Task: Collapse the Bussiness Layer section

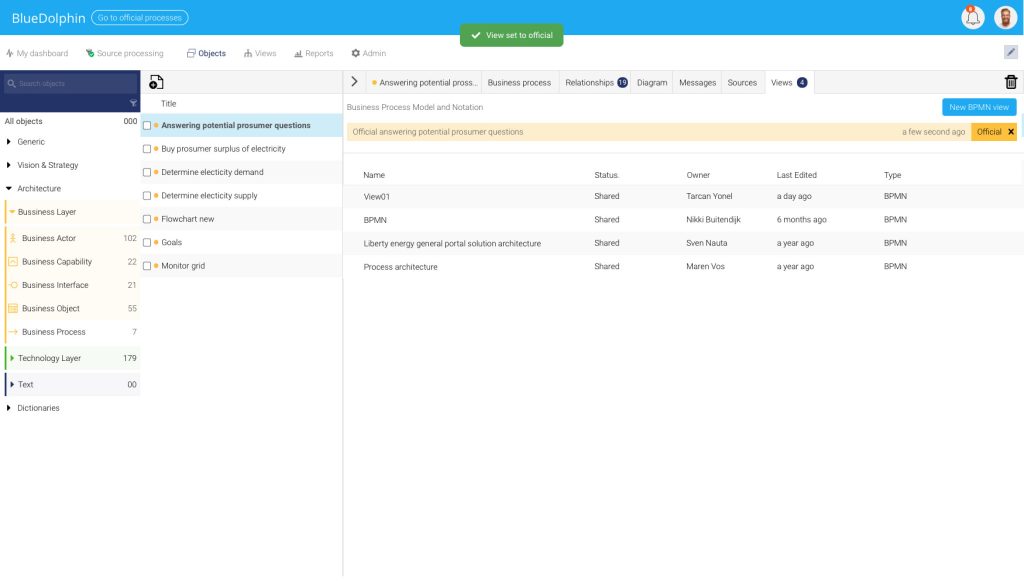Action: 12,212
